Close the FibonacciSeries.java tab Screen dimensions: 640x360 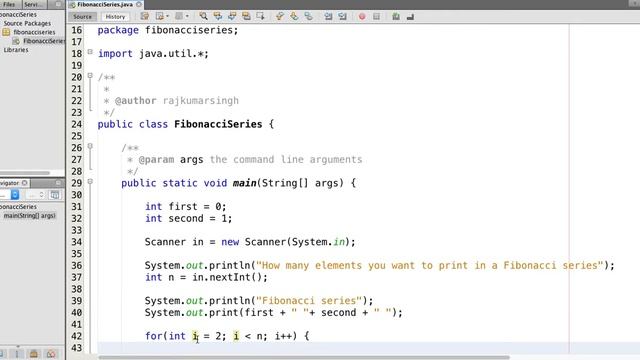[139, 4]
